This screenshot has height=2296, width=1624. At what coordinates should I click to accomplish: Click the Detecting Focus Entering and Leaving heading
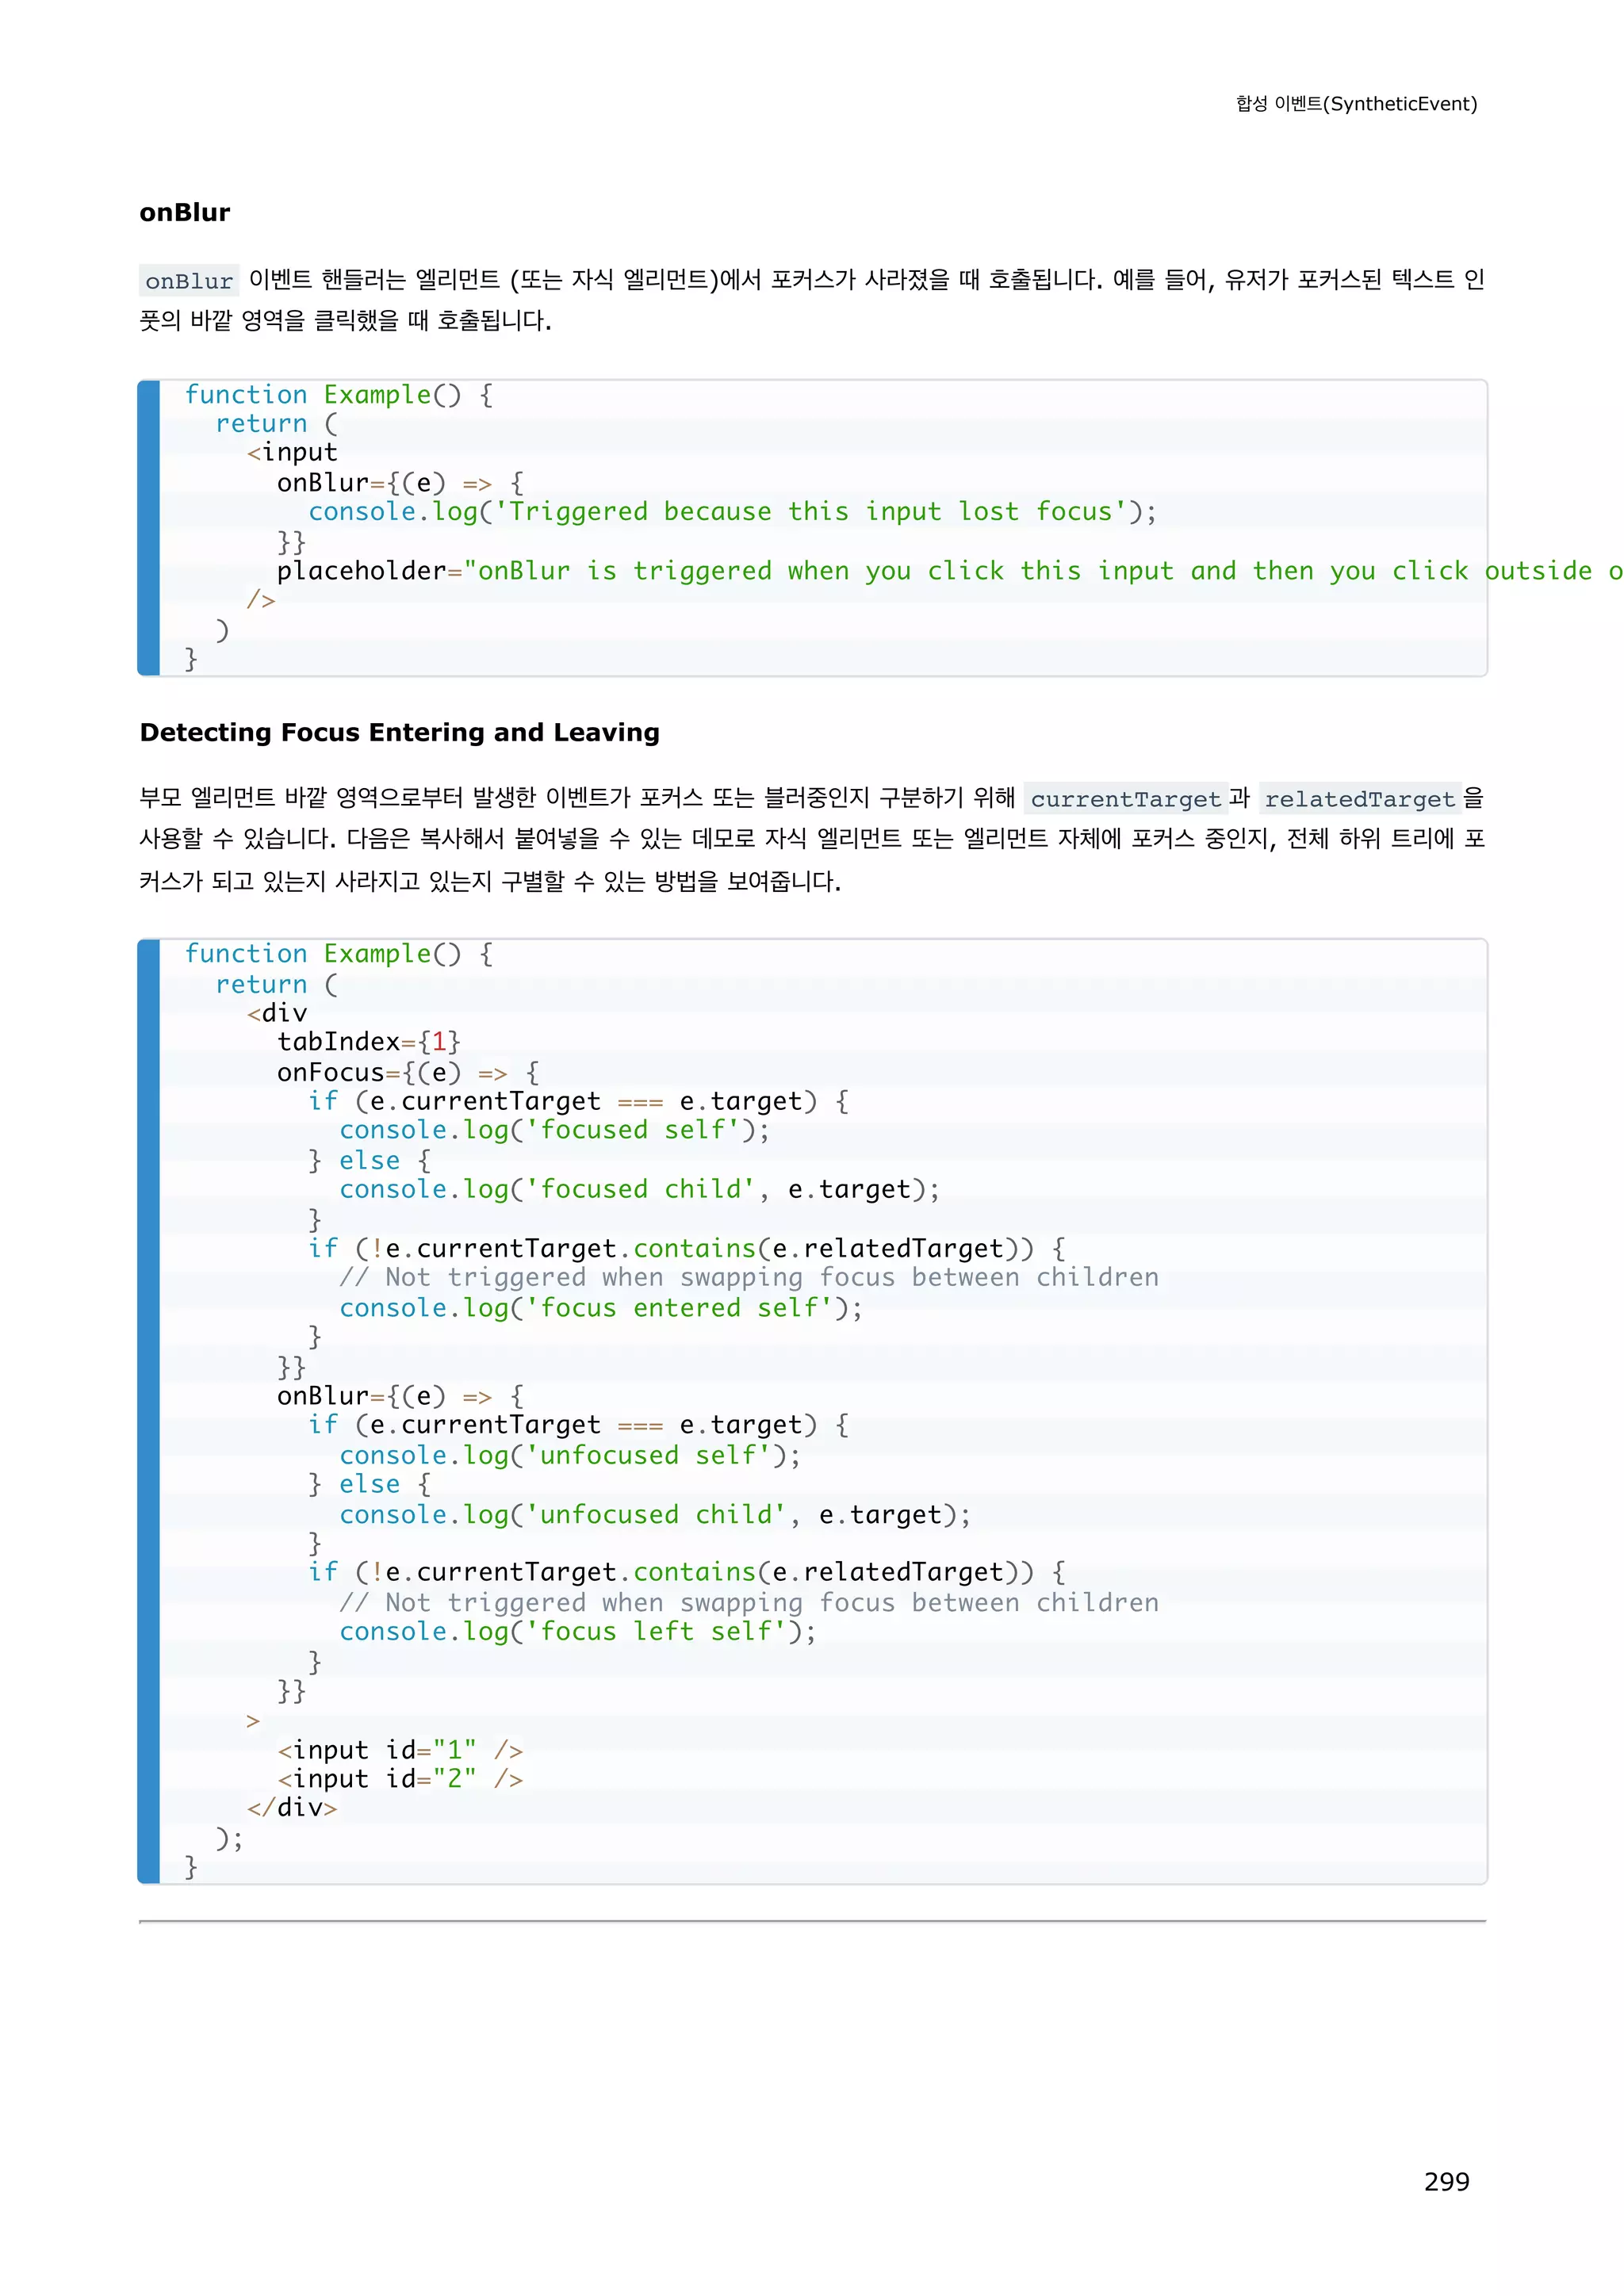(399, 733)
